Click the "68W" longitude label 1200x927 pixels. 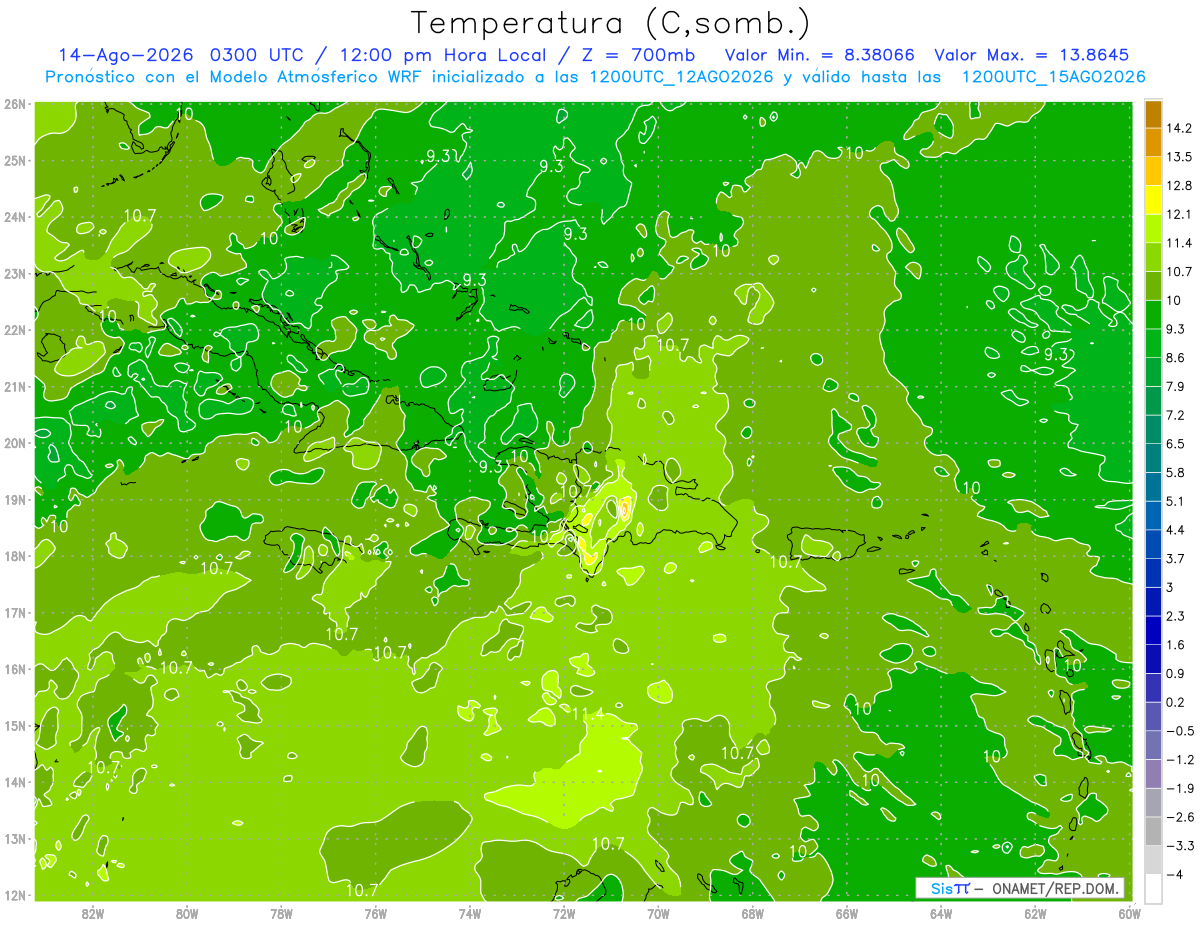(753, 913)
